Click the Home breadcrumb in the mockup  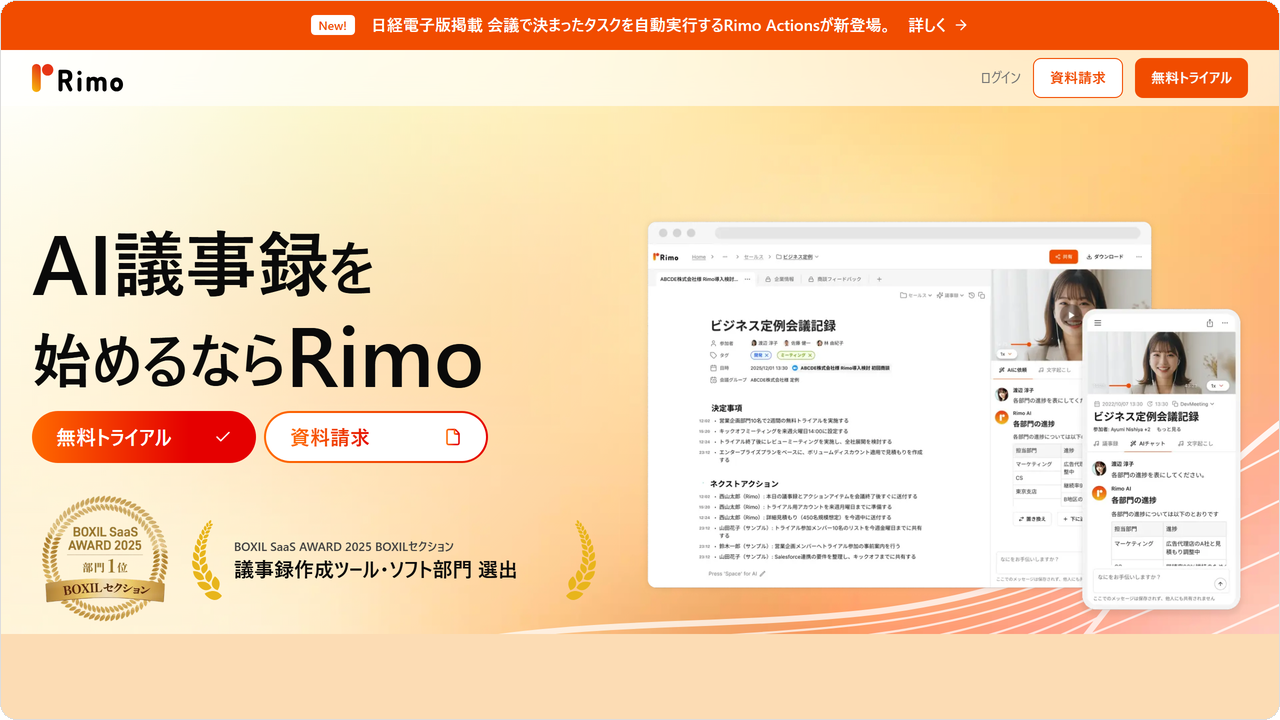click(x=699, y=257)
